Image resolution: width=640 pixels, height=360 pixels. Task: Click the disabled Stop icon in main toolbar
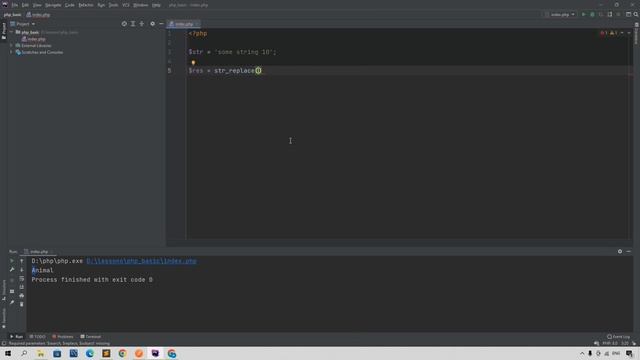coord(618,14)
